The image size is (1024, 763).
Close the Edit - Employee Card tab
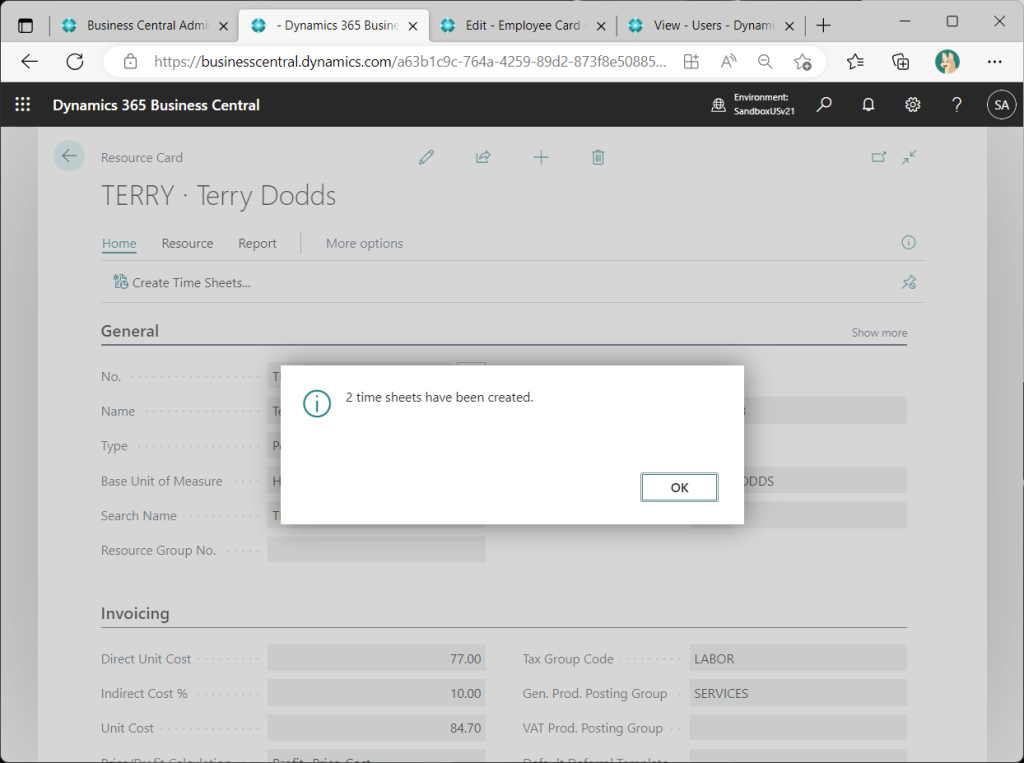pos(601,26)
